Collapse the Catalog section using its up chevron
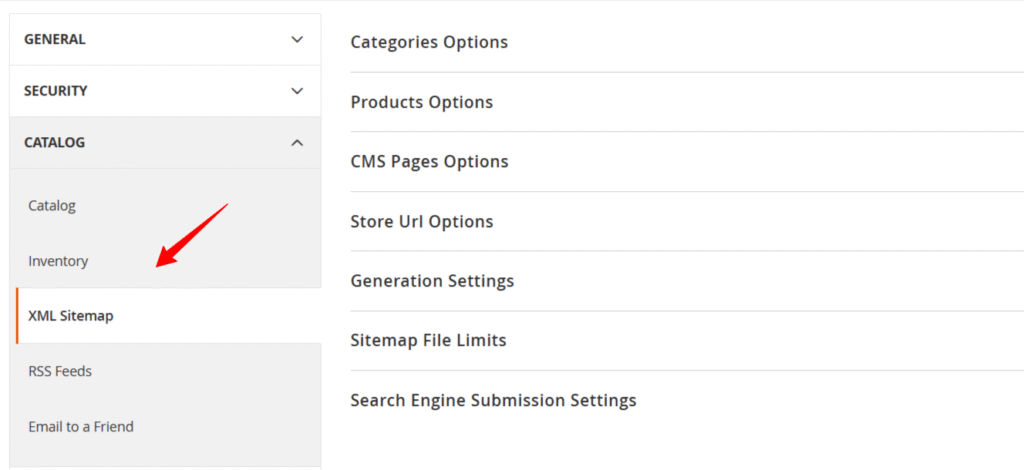 point(296,143)
